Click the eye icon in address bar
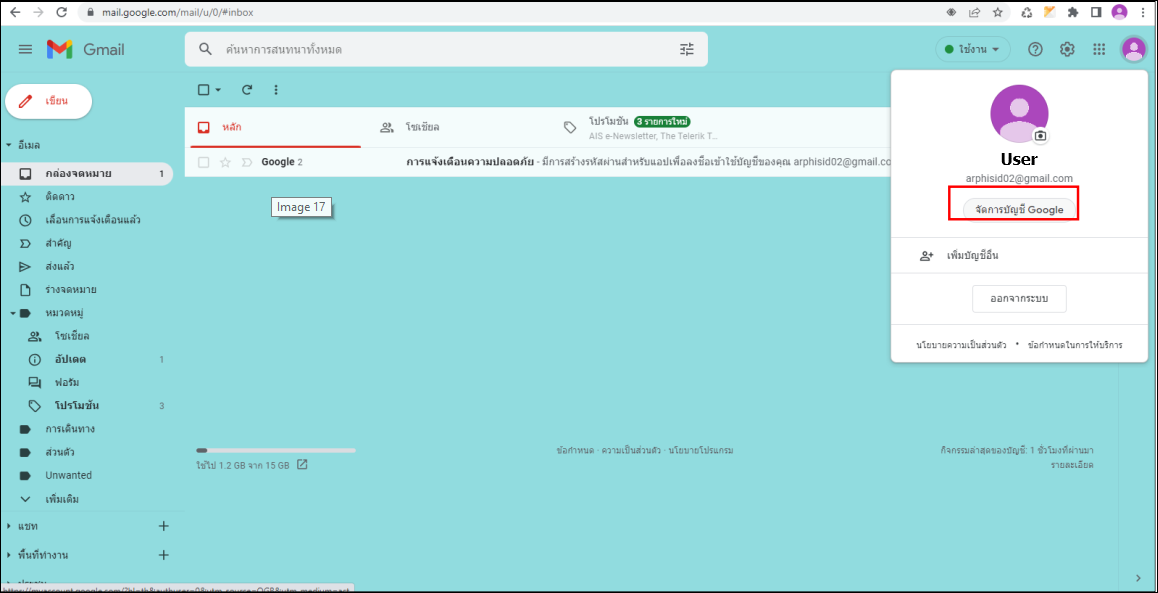The image size is (1158, 593). click(953, 13)
